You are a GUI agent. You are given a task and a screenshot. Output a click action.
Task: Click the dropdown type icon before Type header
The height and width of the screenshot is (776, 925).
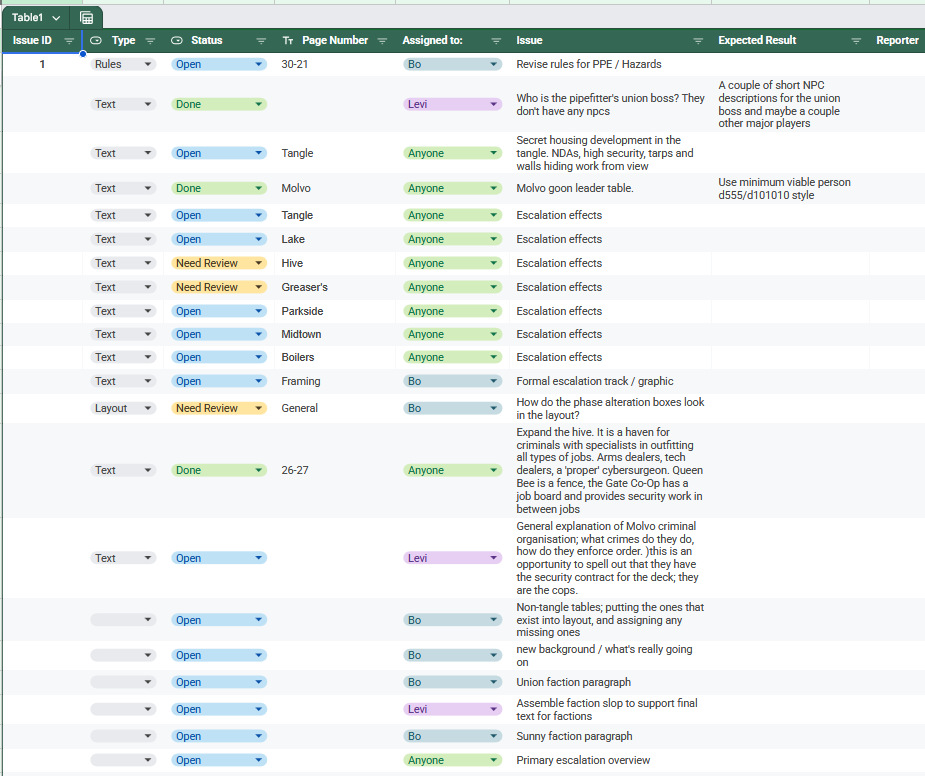tap(96, 41)
